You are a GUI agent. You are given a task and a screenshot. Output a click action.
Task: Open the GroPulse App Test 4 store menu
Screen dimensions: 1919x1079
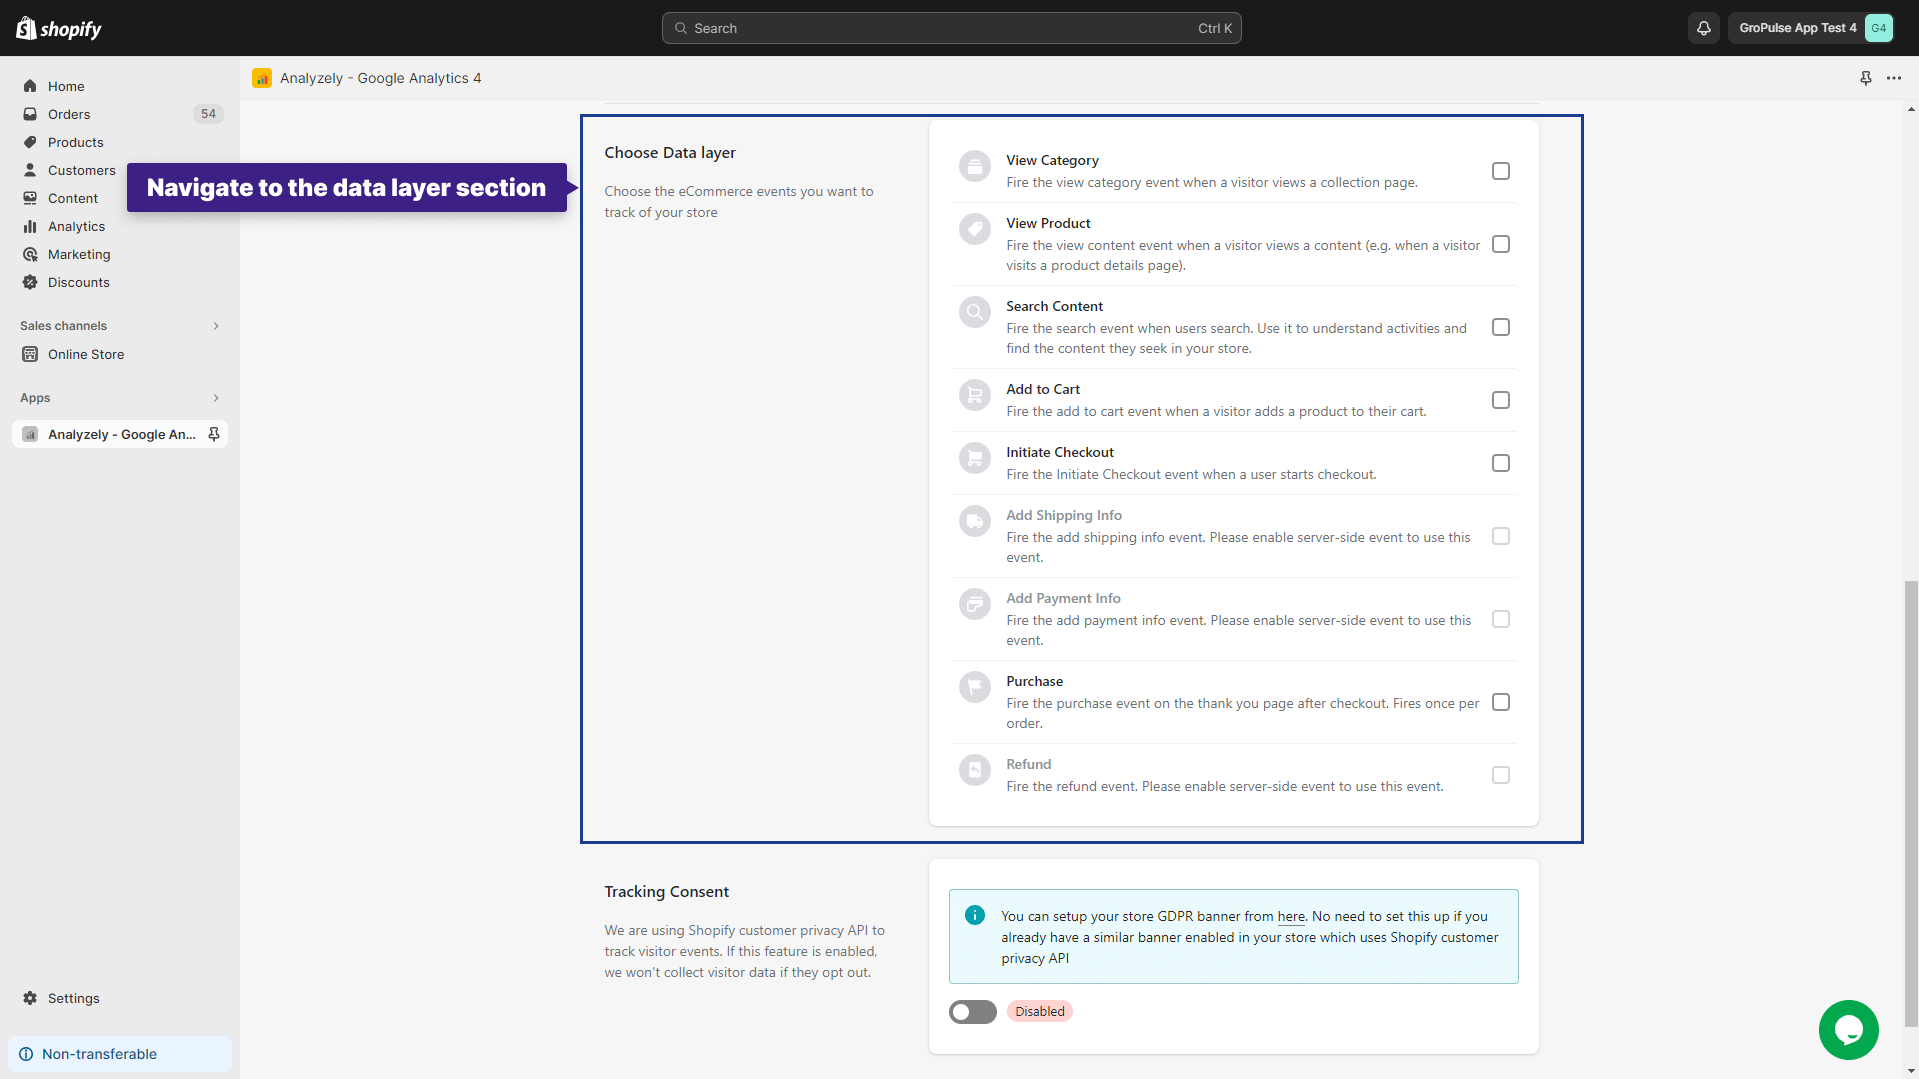click(1810, 28)
